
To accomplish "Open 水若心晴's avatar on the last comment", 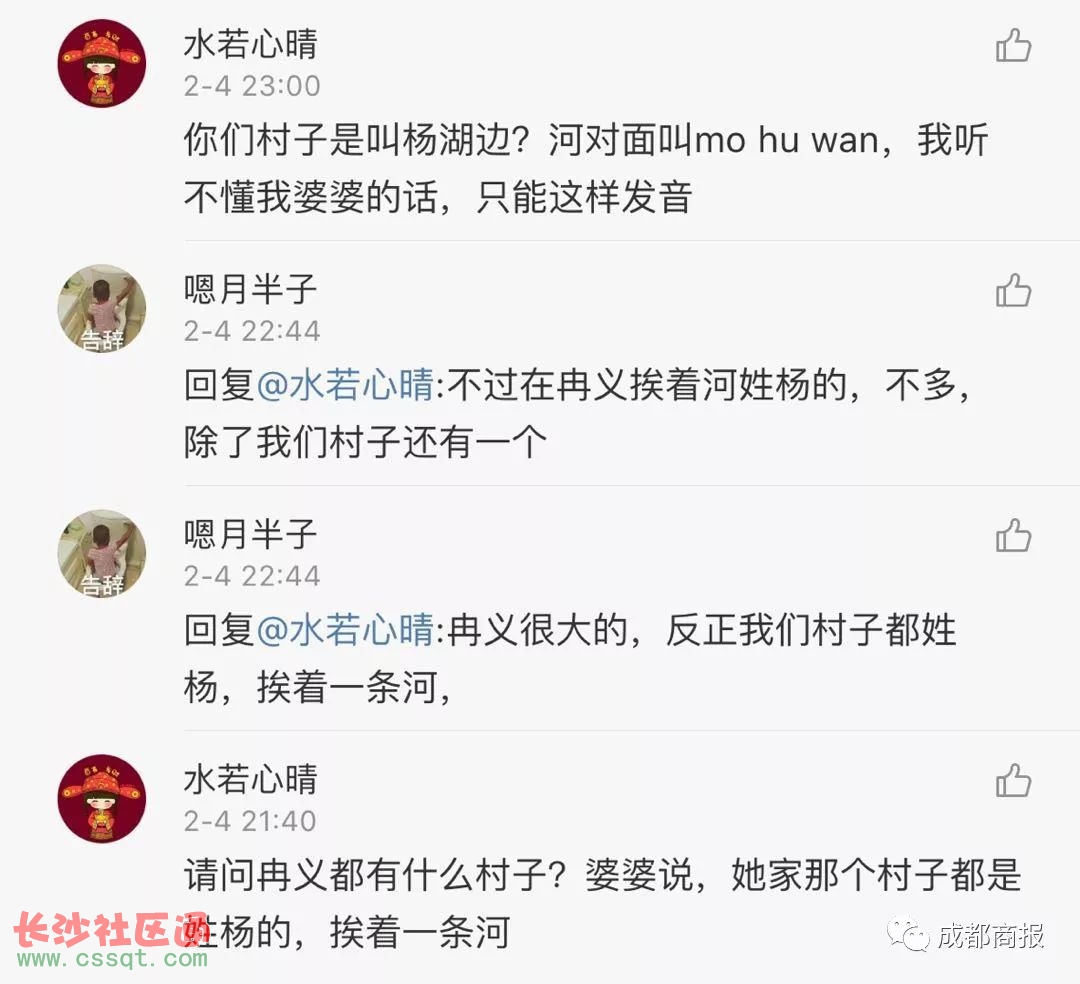I will (102, 799).
